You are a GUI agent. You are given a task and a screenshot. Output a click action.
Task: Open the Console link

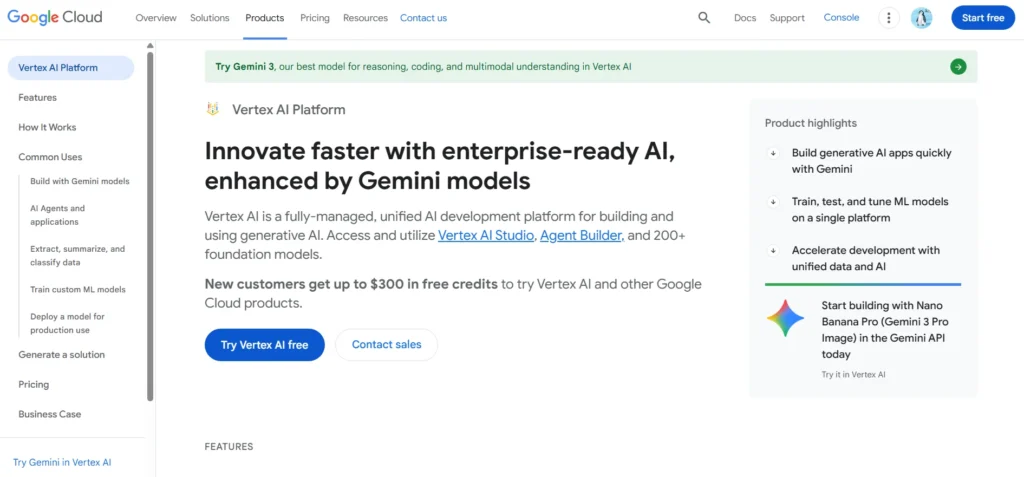coord(841,18)
